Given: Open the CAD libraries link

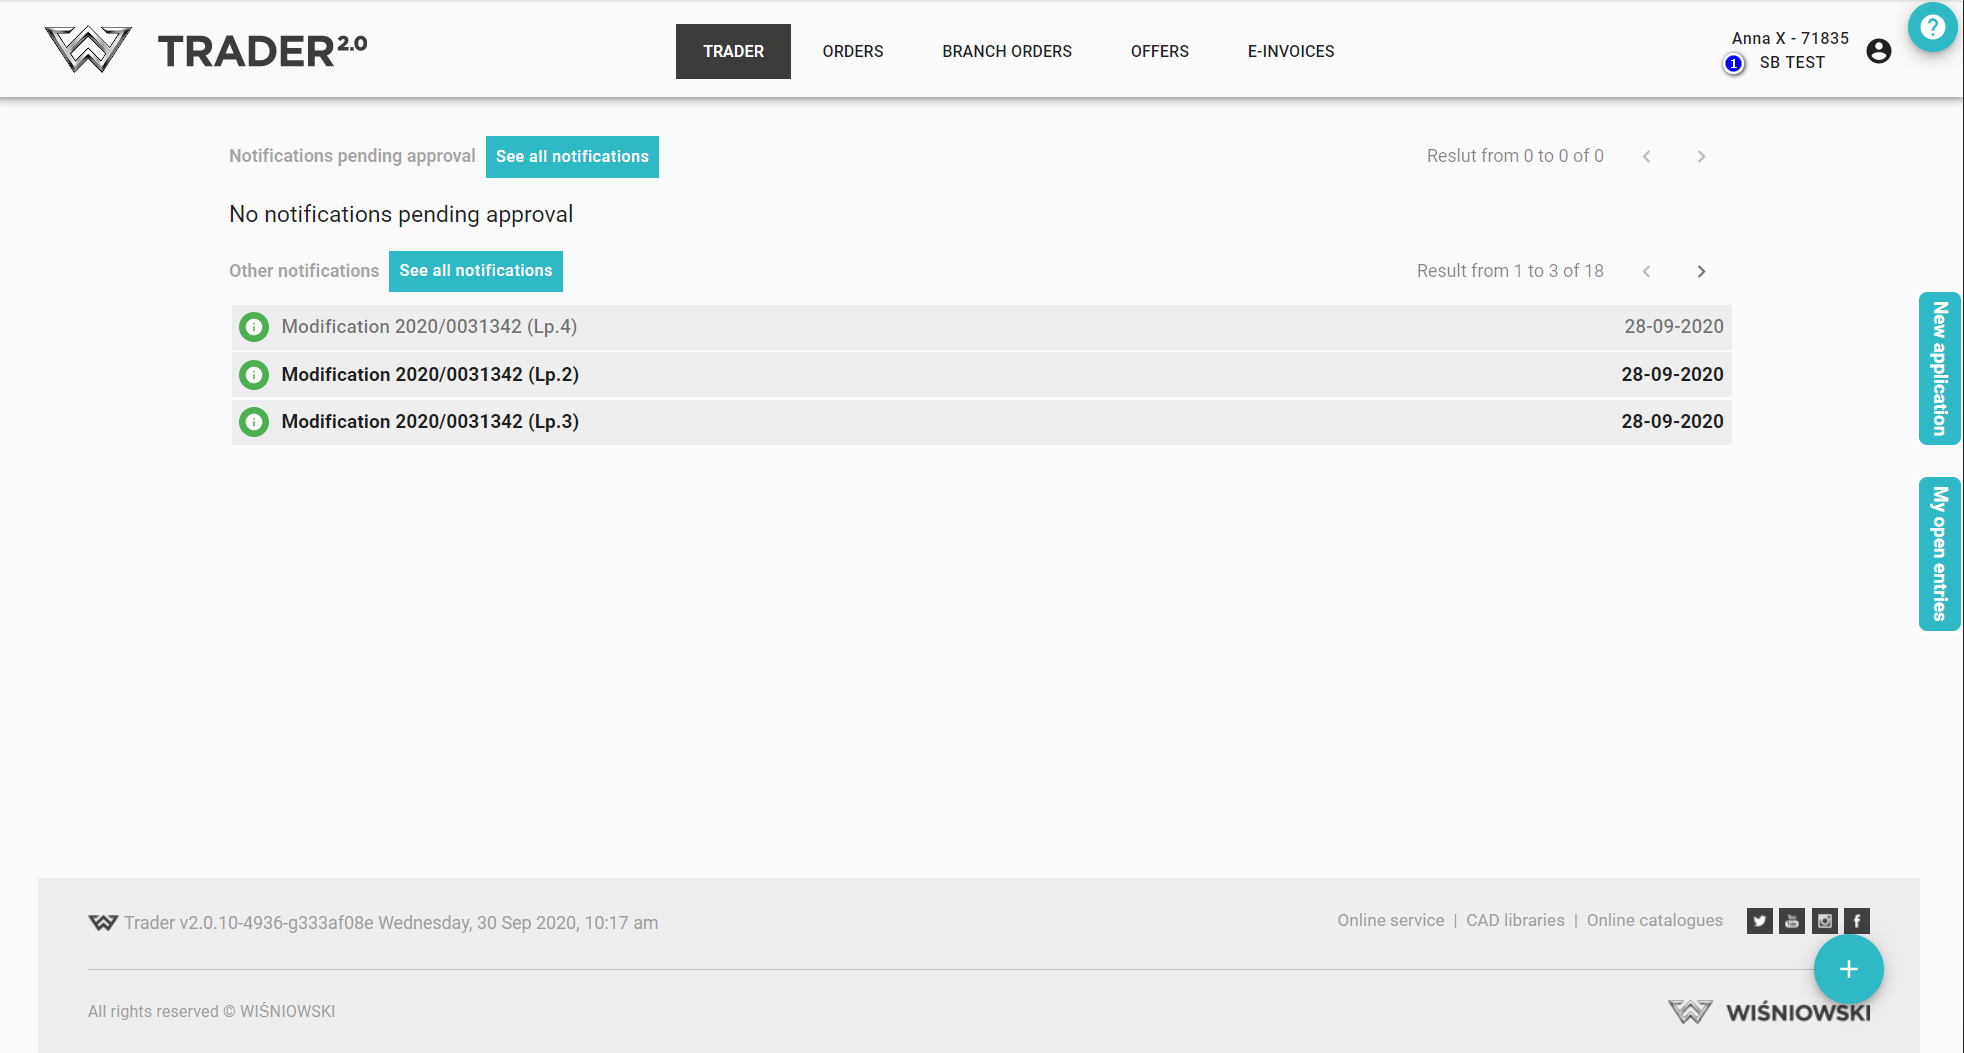Looking at the screenshot, I should tap(1515, 920).
